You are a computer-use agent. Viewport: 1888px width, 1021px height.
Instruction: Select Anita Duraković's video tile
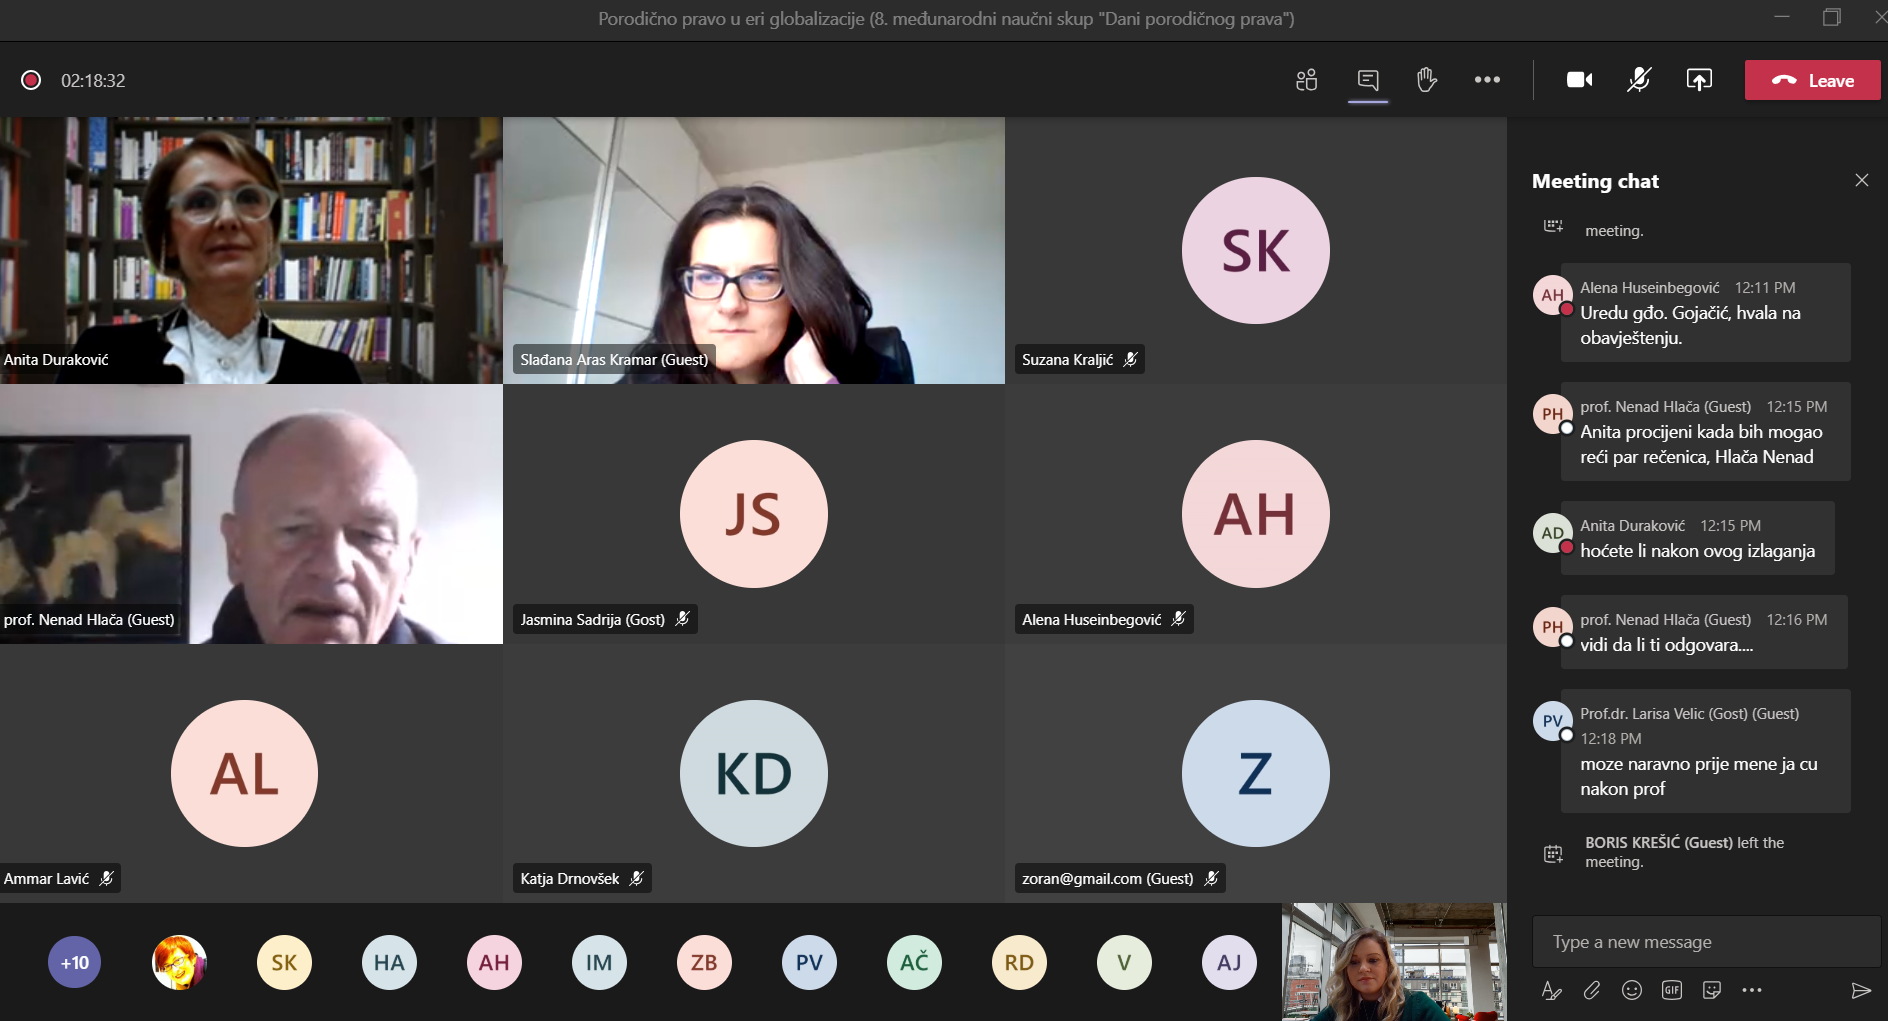click(251, 250)
